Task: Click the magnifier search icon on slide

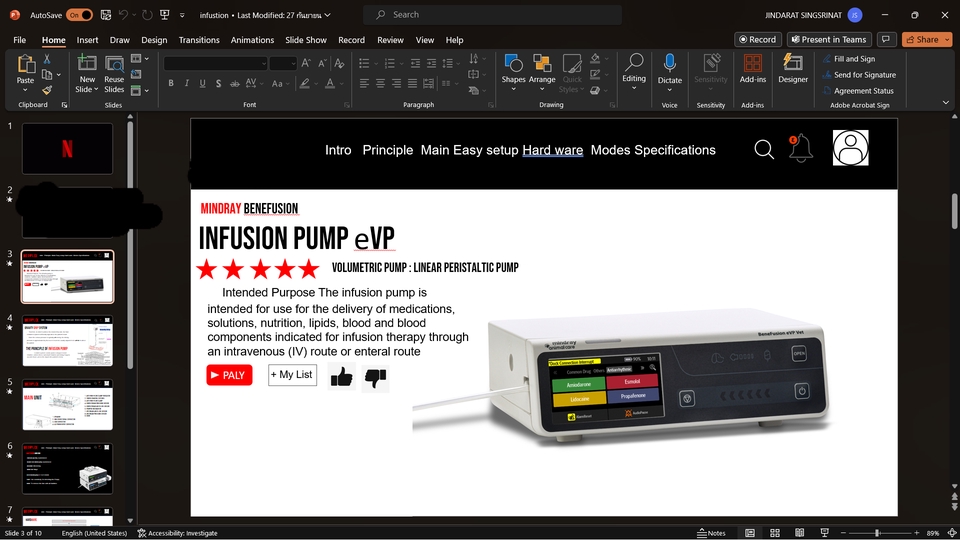Action: [x=764, y=149]
